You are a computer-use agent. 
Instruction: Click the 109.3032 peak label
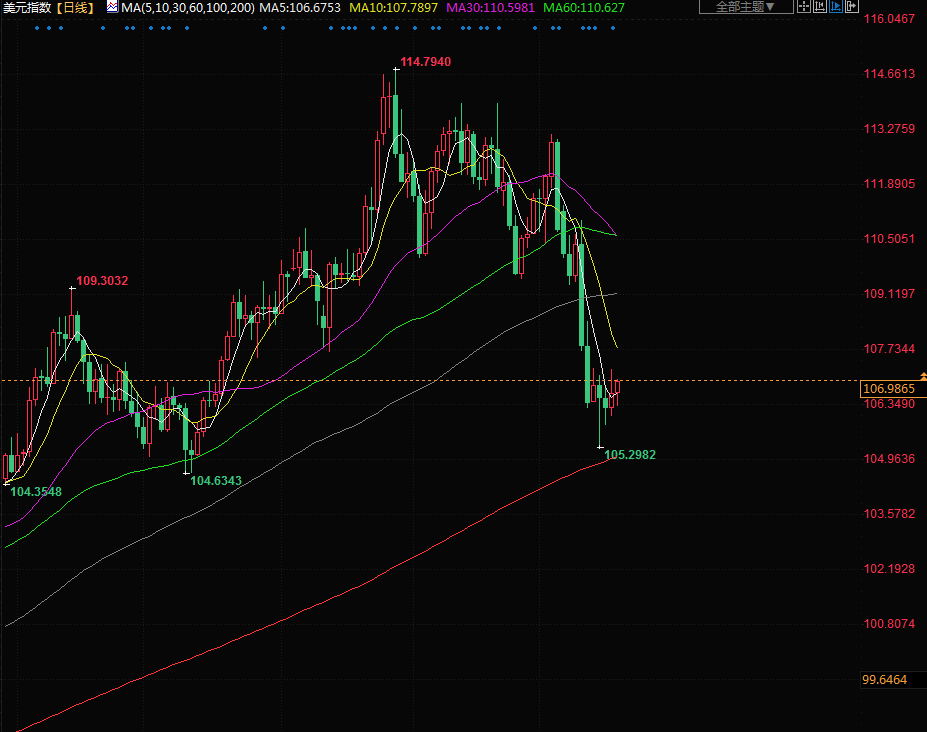(102, 281)
